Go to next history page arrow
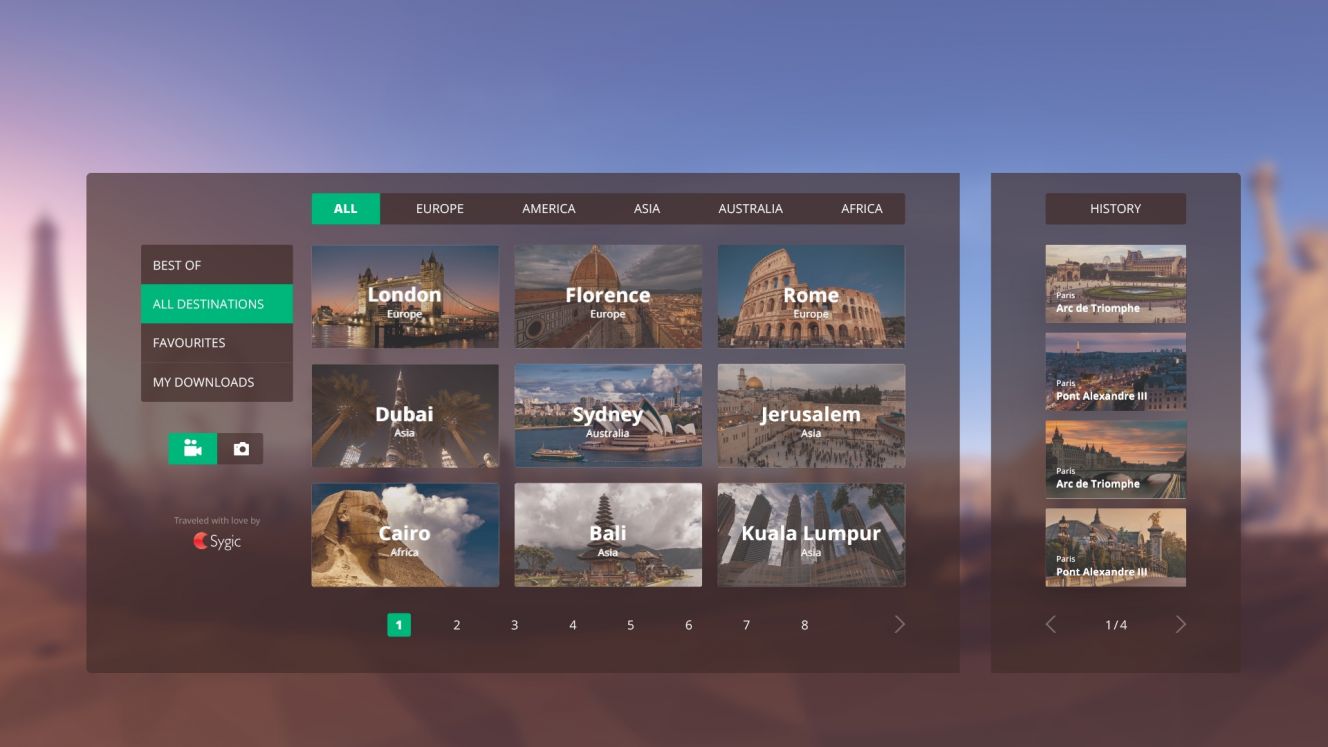1328x747 pixels. pyautogui.click(x=1180, y=625)
